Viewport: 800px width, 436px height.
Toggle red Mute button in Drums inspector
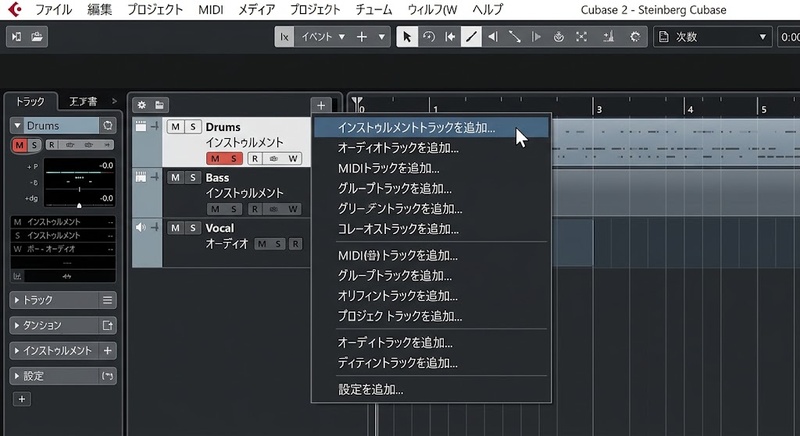(x=19, y=145)
